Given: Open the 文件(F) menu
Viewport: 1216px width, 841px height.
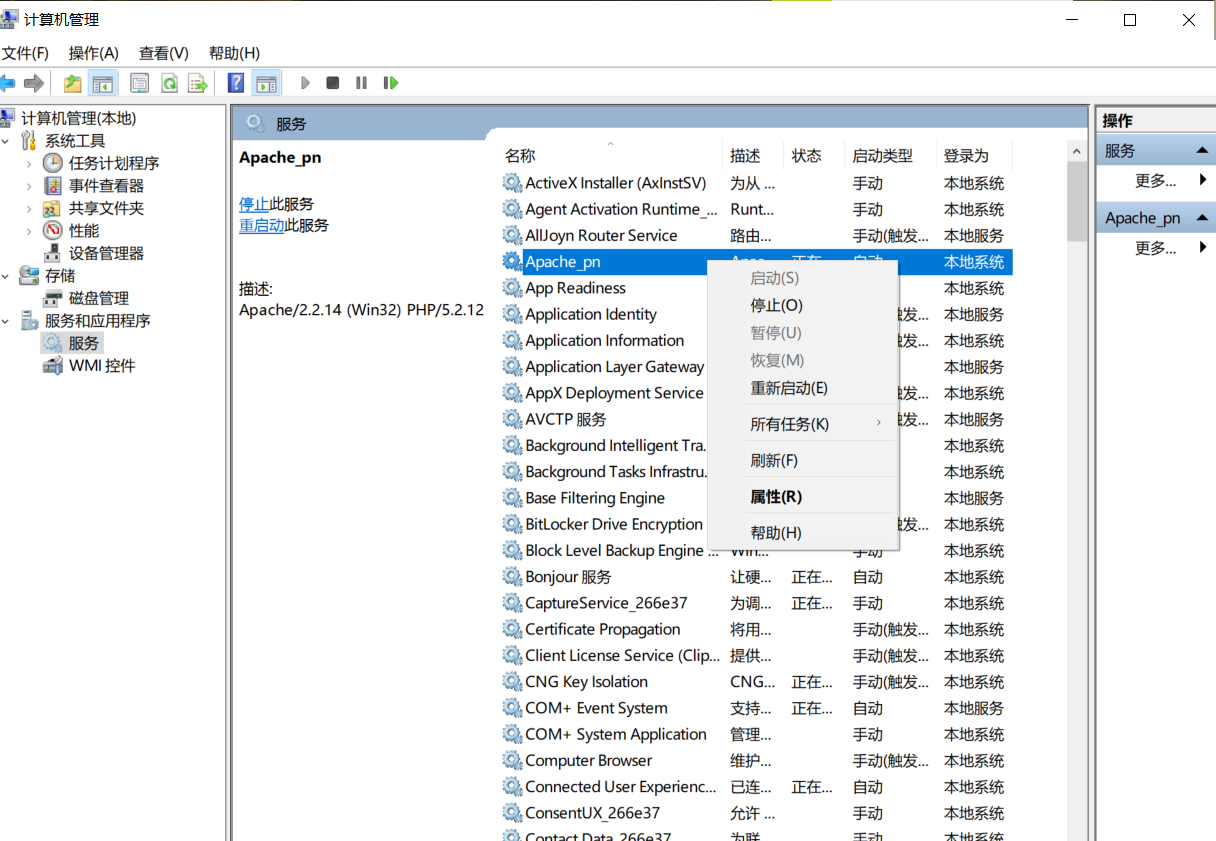Looking at the screenshot, I should (26, 53).
